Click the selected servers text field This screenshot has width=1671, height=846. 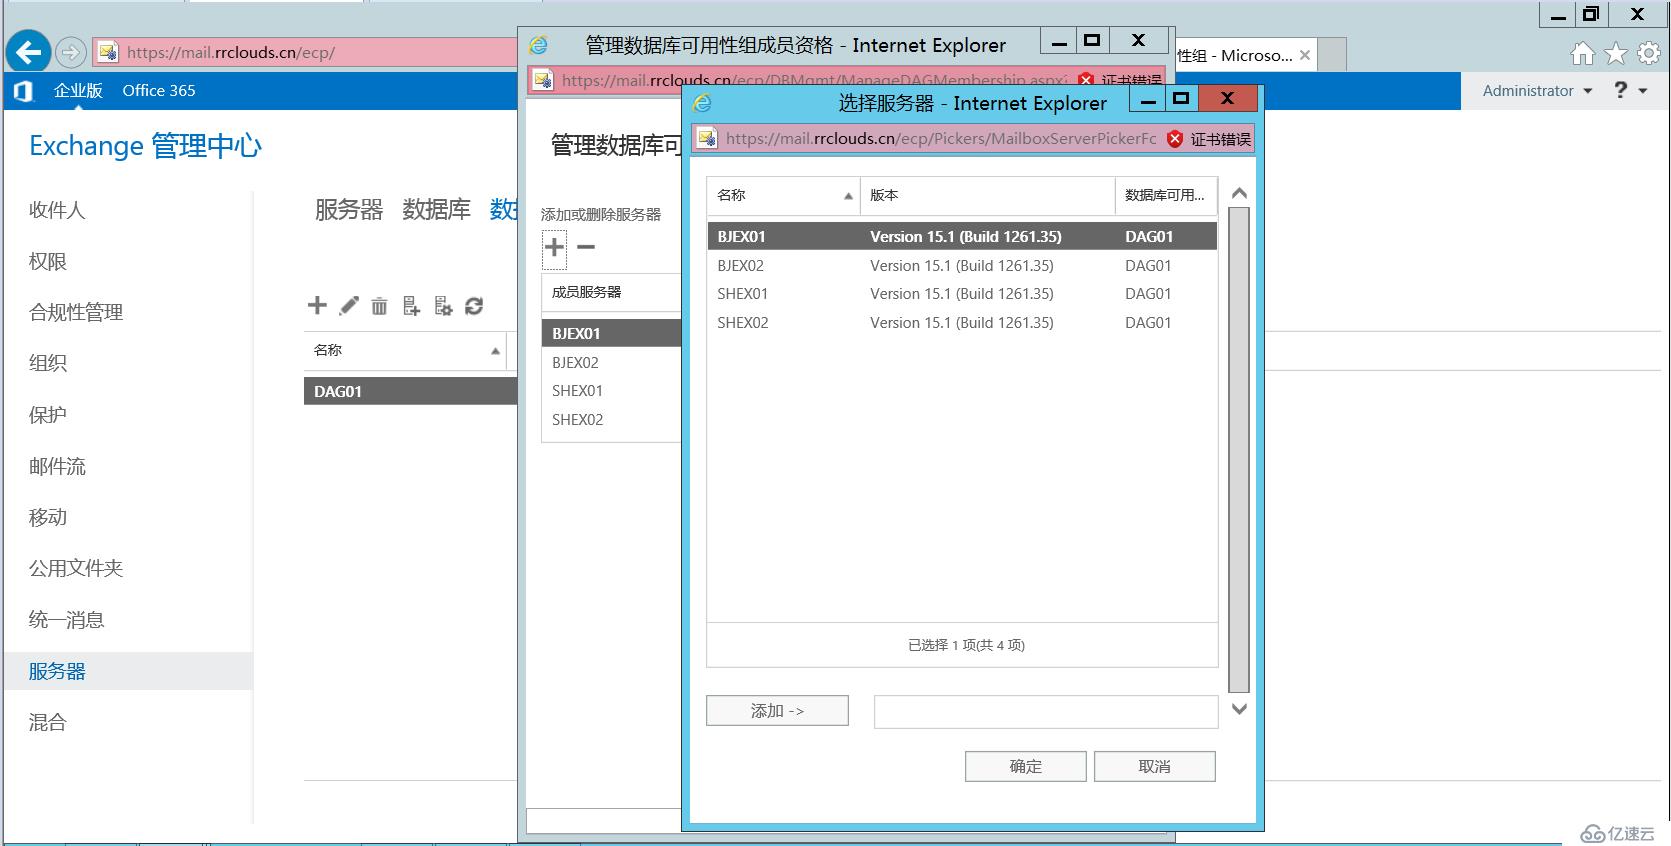[x=1046, y=712]
